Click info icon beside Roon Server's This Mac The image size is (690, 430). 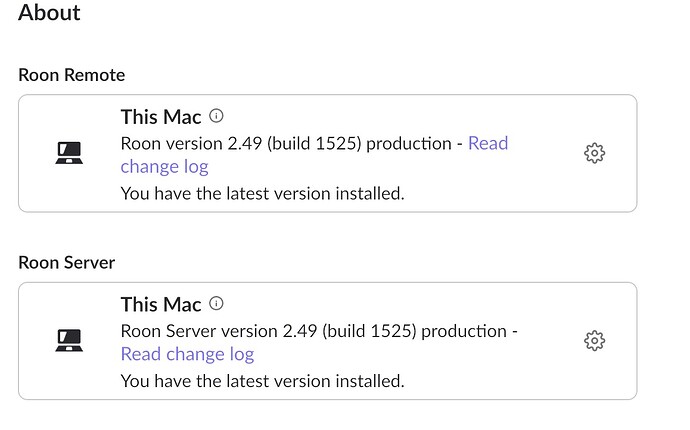point(216,303)
